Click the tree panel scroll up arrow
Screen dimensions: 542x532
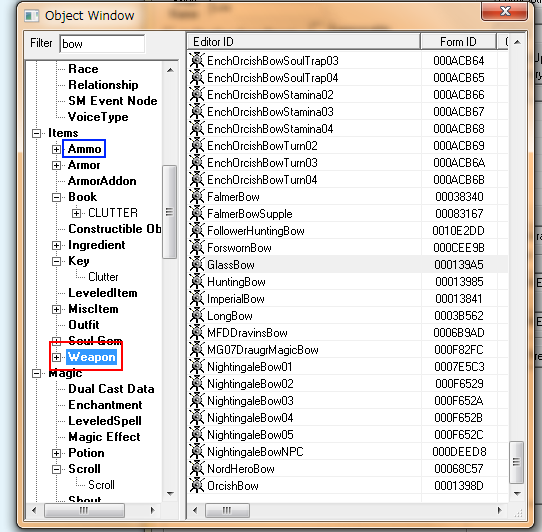click(170, 70)
